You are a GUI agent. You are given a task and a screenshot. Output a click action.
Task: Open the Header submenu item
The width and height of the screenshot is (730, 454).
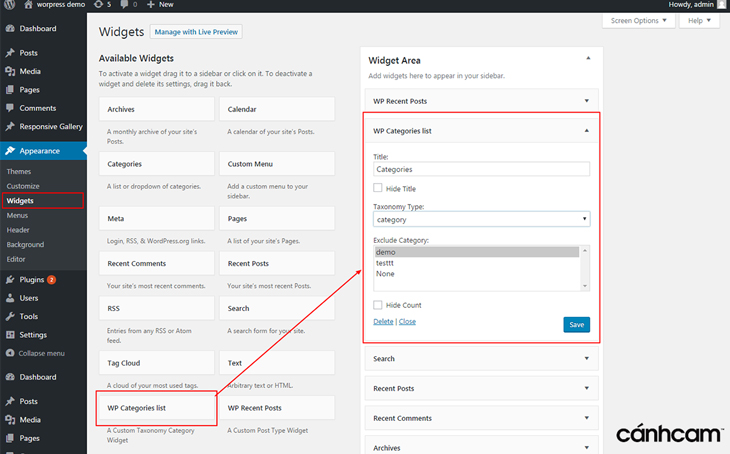coord(18,230)
